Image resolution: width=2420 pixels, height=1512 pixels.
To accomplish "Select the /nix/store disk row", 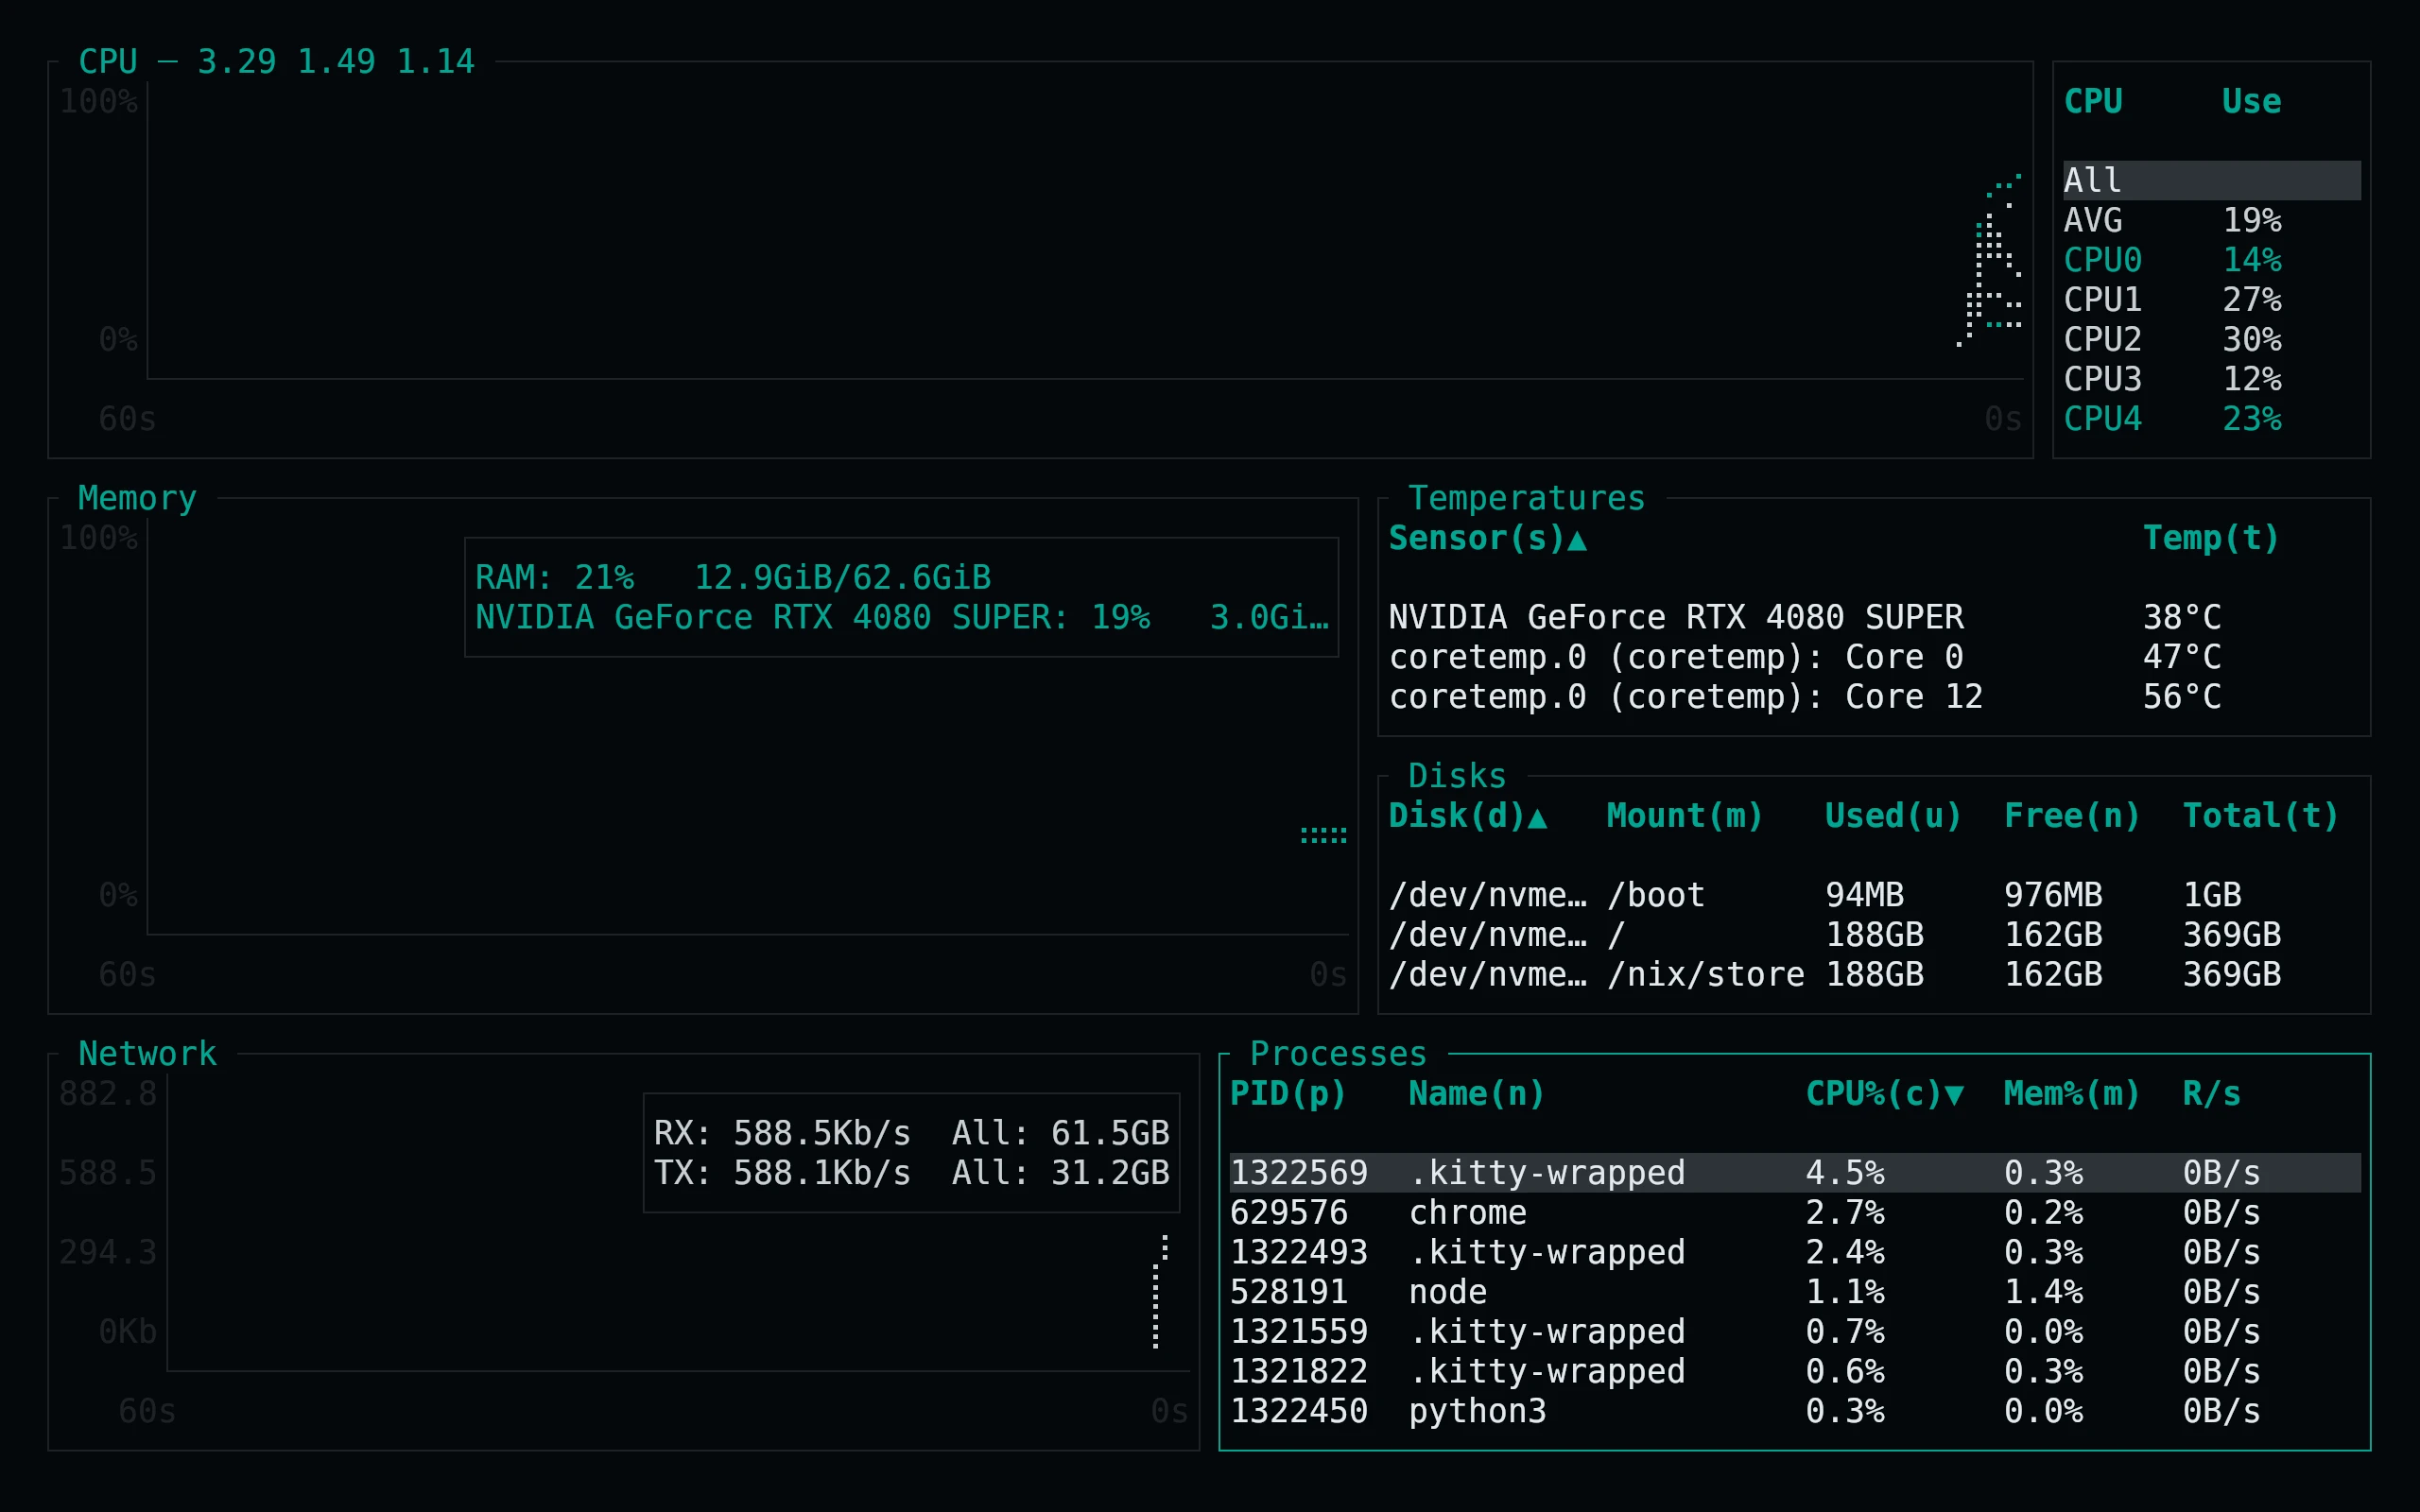I will 1875,974.
